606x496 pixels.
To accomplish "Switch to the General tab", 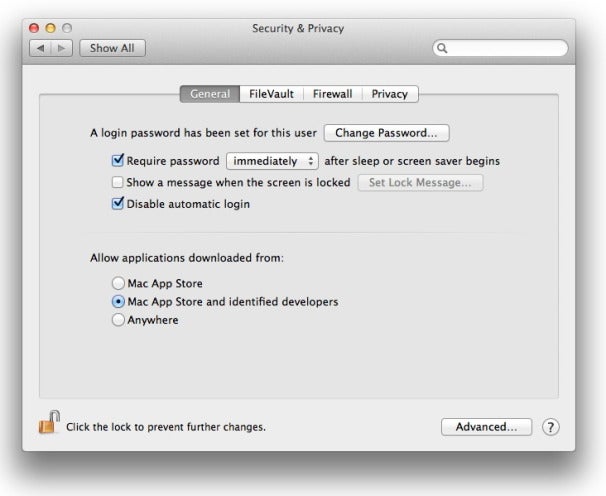I will pyautogui.click(x=210, y=94).
